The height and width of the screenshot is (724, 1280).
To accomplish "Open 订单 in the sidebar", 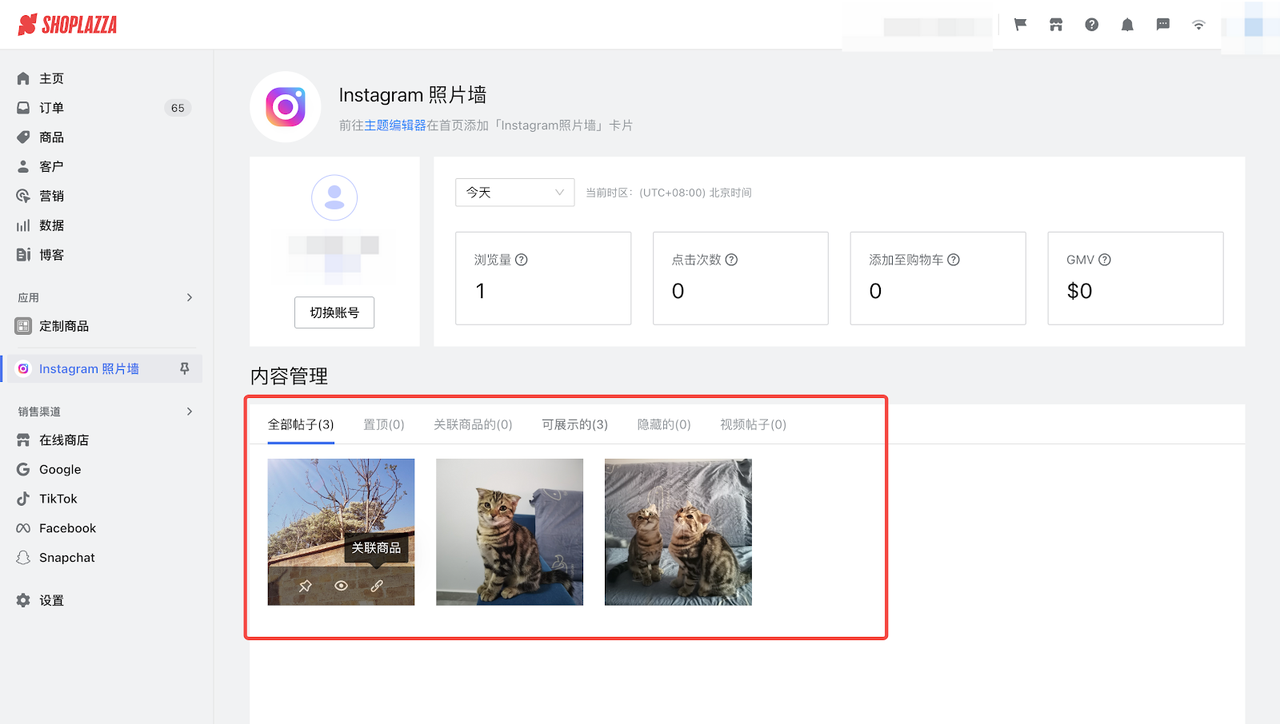I will tap(51, 108).
